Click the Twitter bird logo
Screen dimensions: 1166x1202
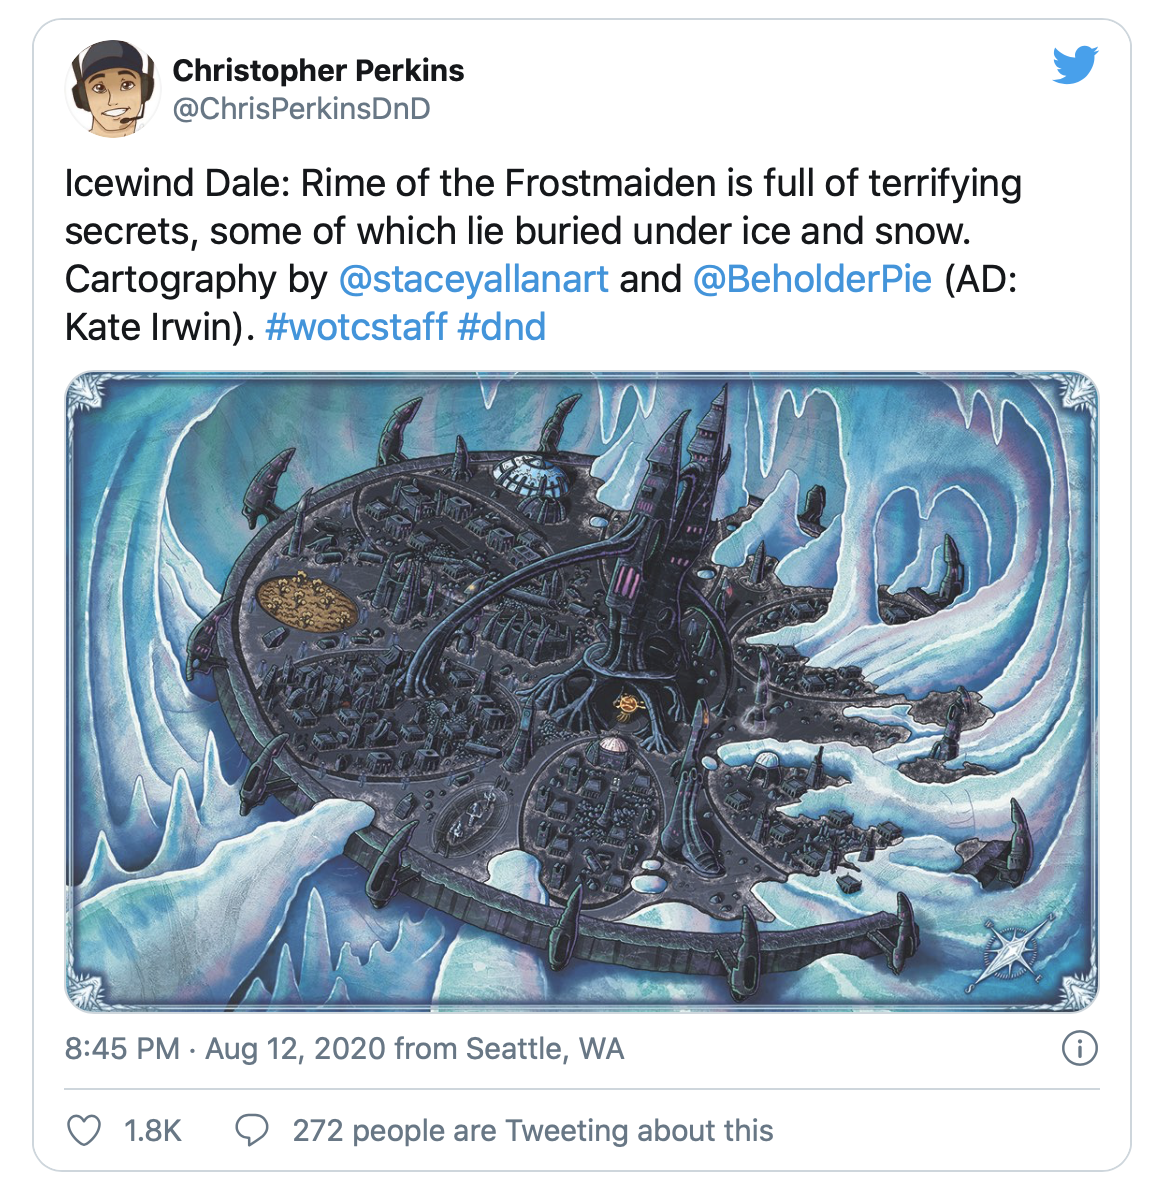click(1075, 65)
